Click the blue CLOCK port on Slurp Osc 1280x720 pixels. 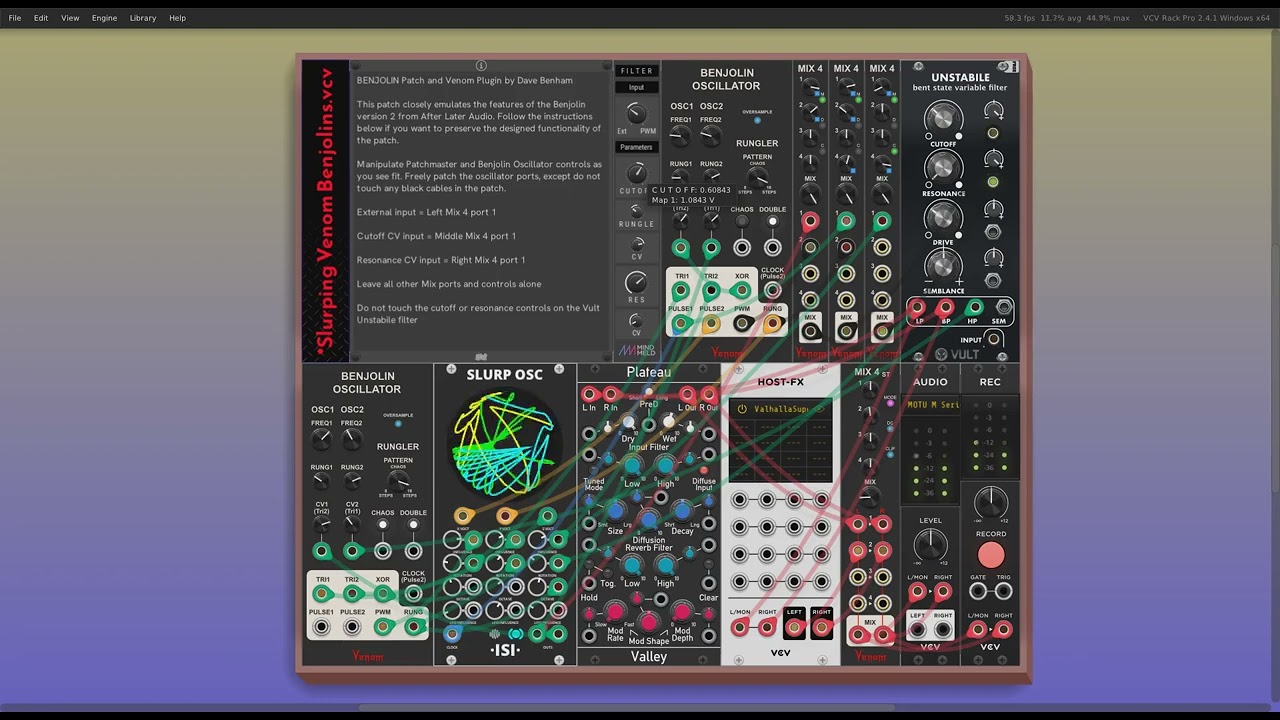click(x=452, y=634)
